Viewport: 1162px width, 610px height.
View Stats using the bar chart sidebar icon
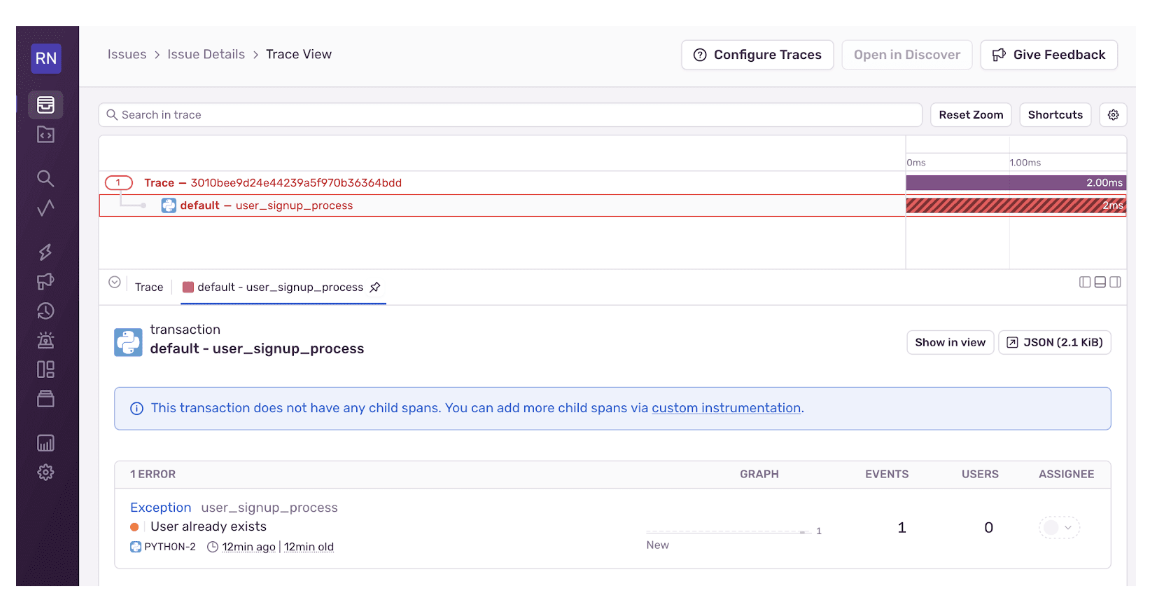46,442
